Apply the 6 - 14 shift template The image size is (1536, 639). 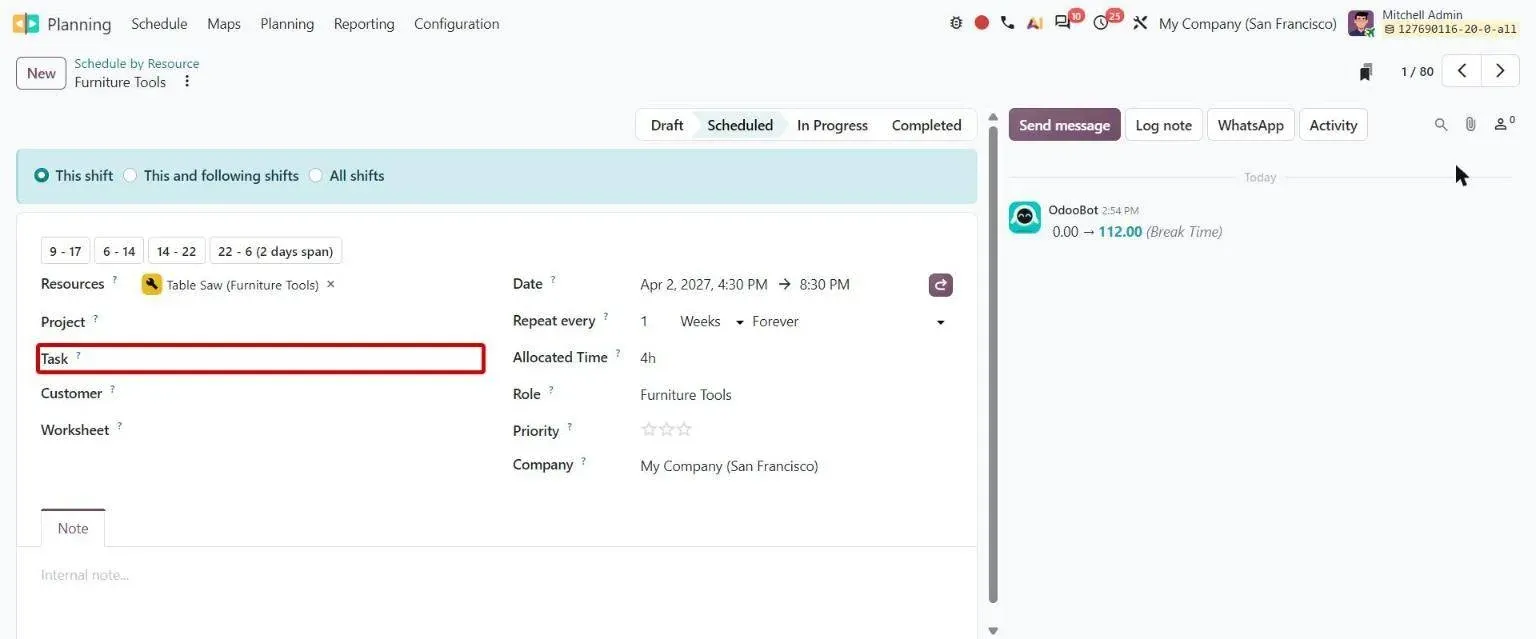(x=119, y=251)
